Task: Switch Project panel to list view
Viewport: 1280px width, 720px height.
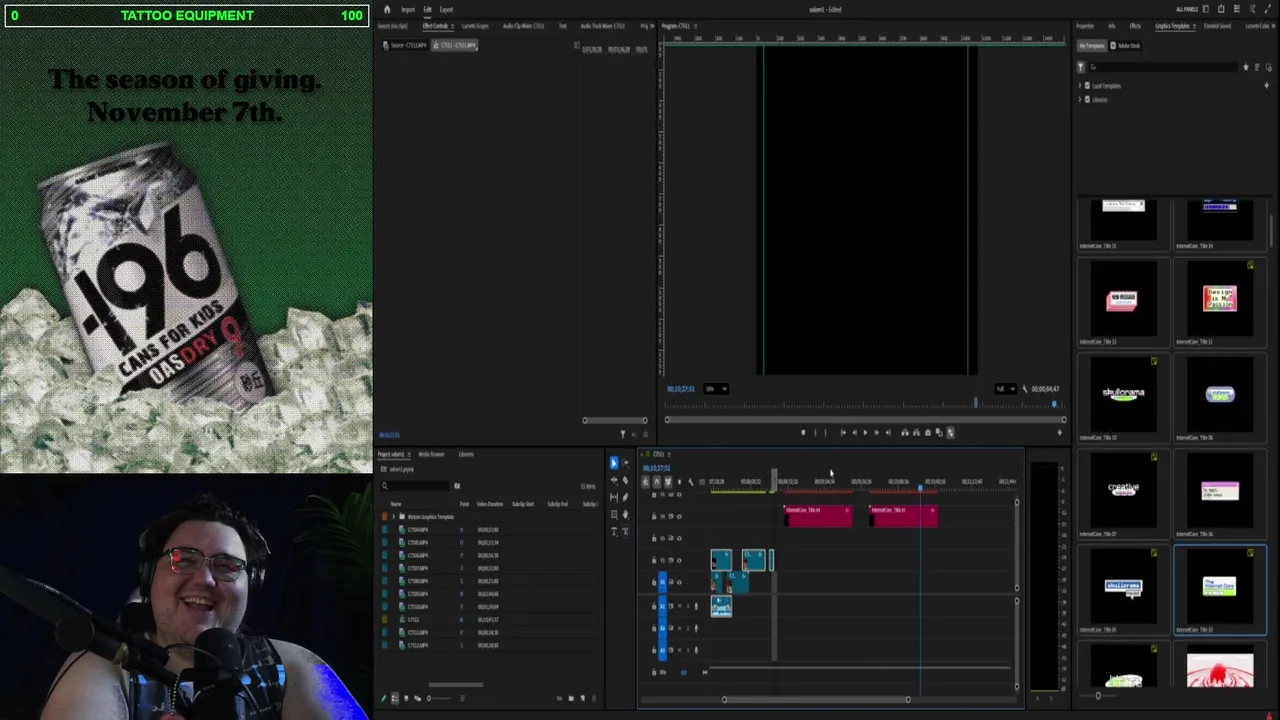Action: click(395, 698)
